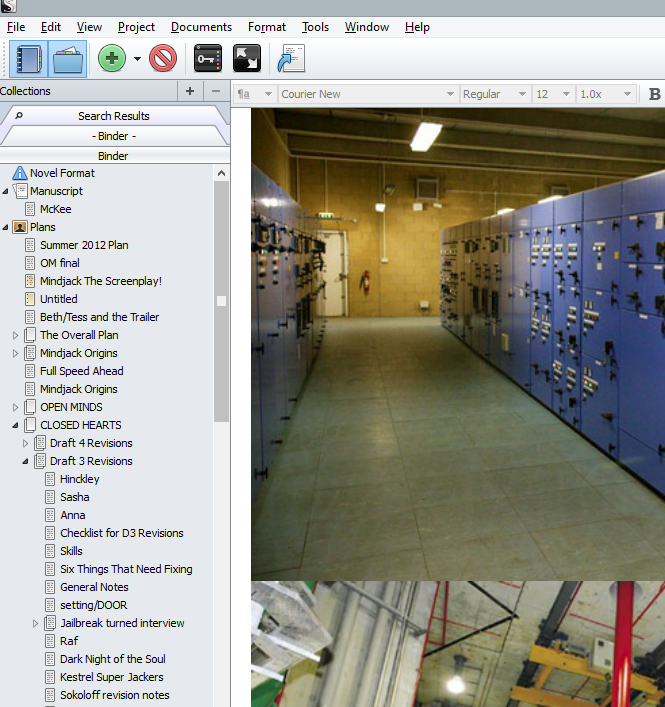
Task: Toggle bold text formatting
Action: tap(655, 94)
